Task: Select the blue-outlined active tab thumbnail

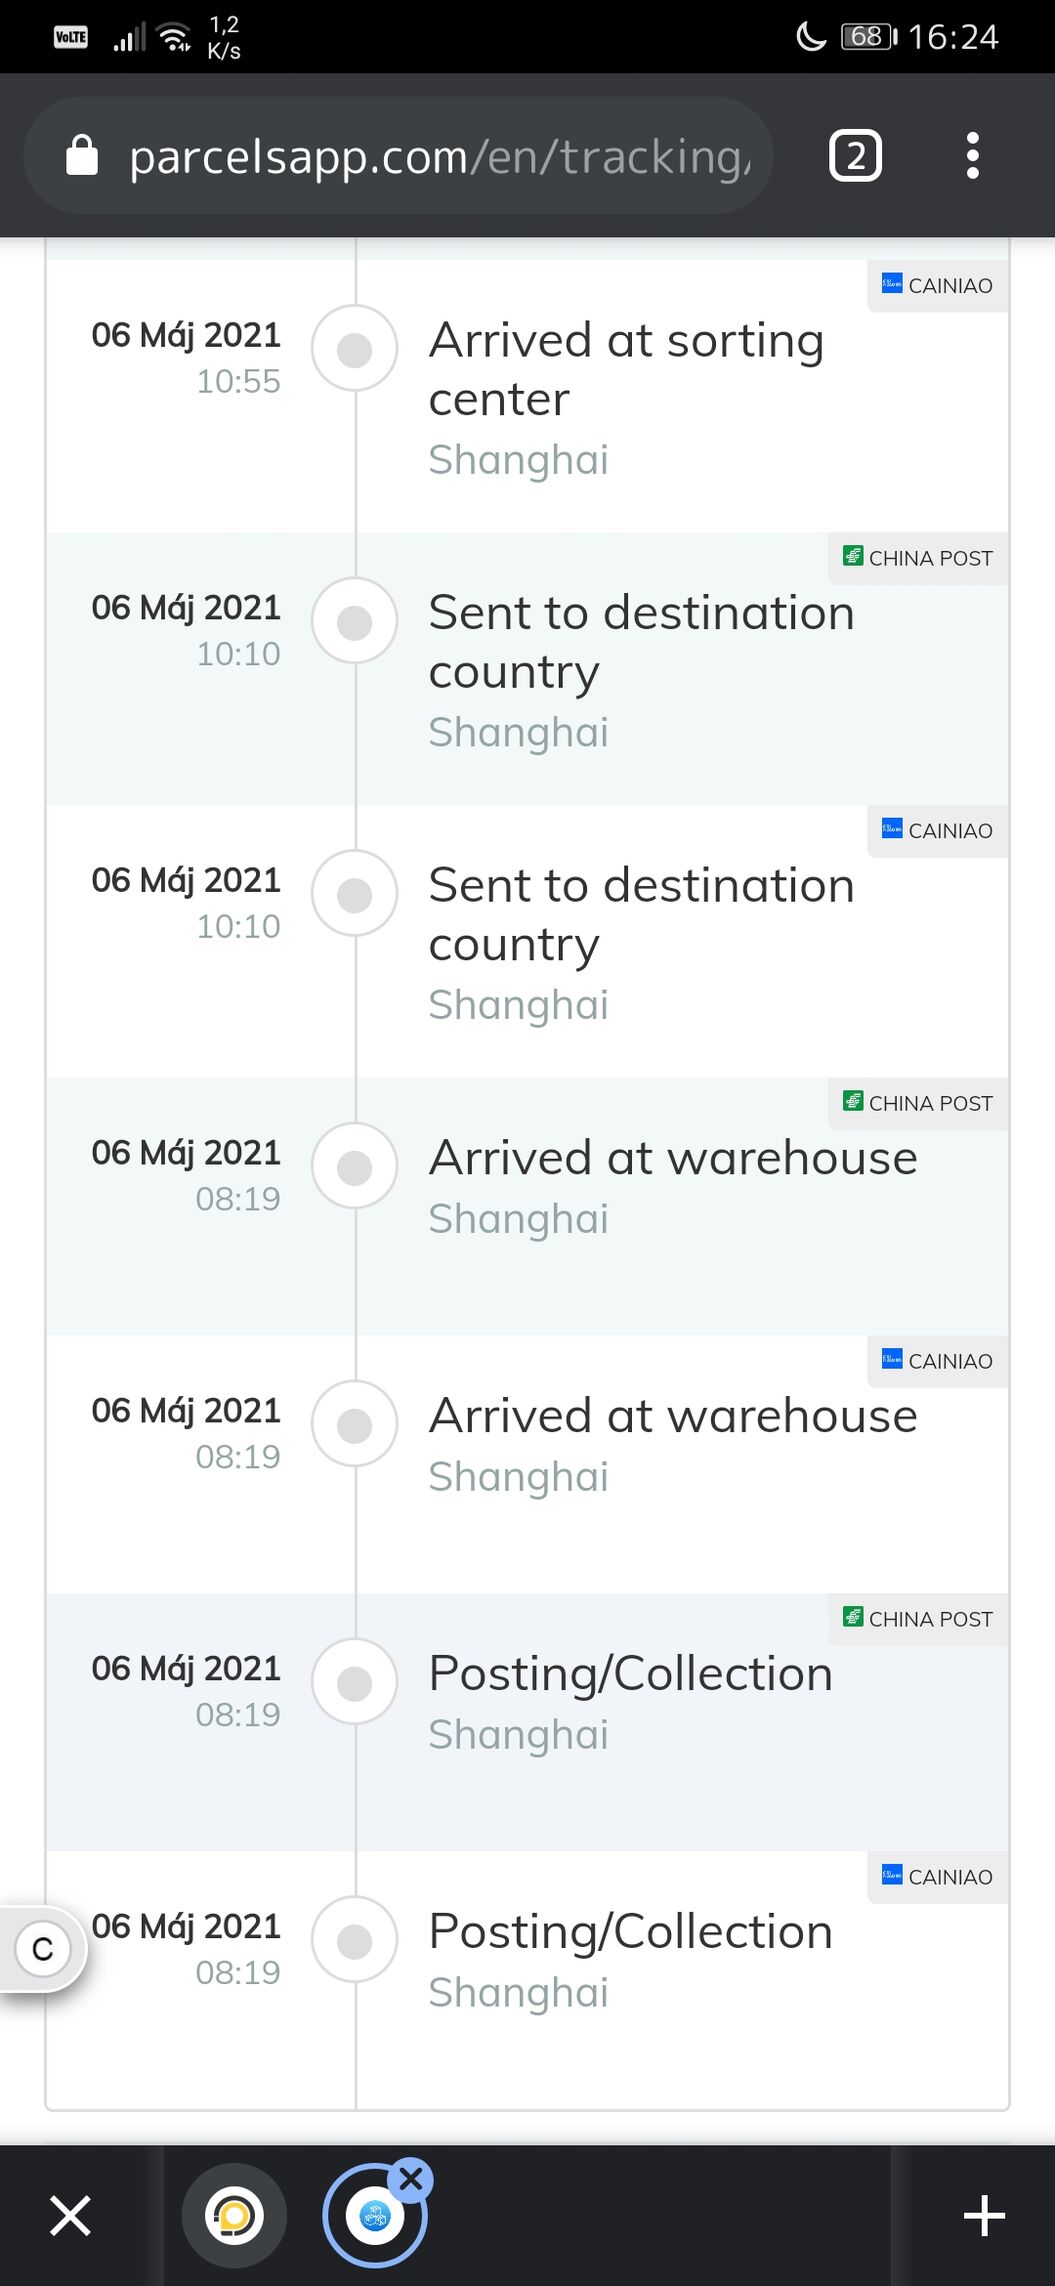Action: pyautogui.click(x=374, y=2215)
